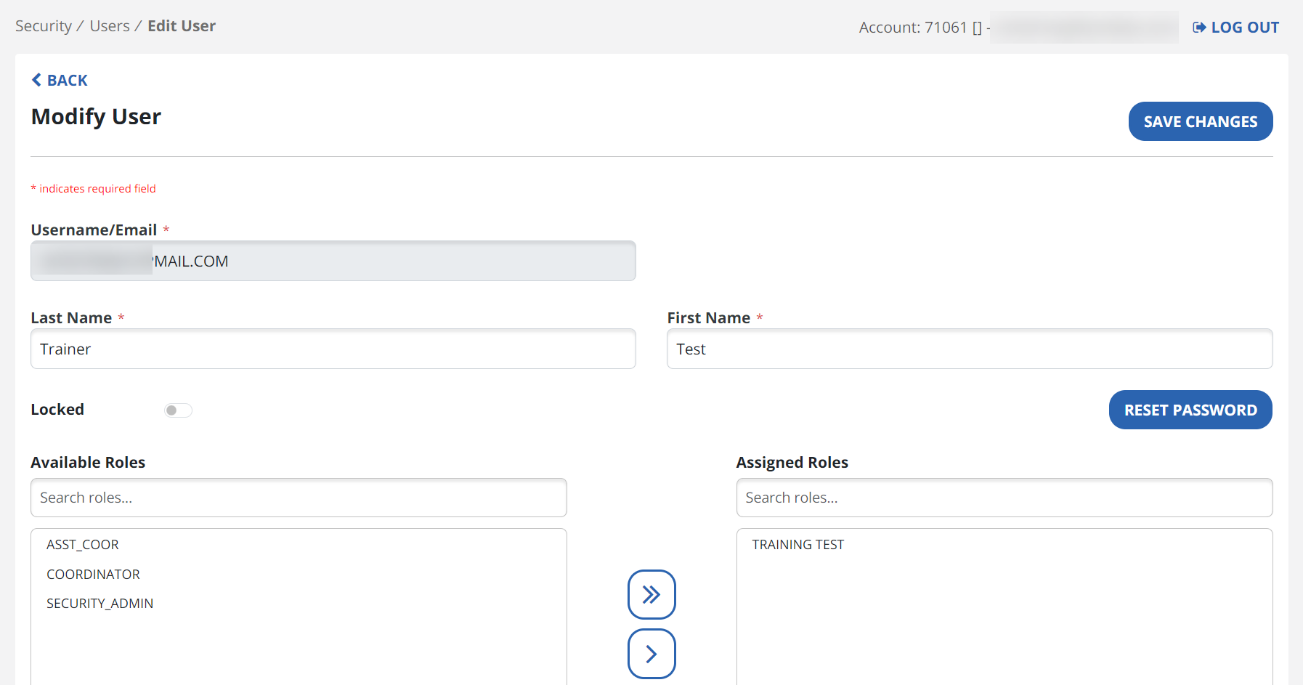This screenshot has width=1303, height=685.
Task: Click the move all roles double-arrow button
Action: (651, 595)
